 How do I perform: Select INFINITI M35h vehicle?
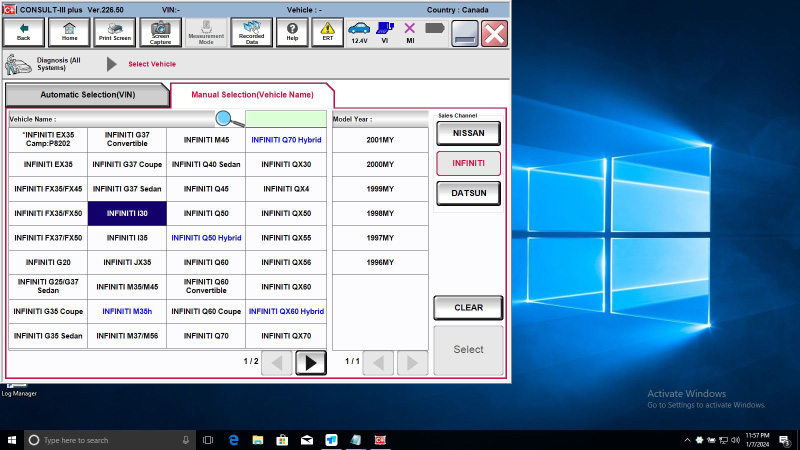tap(127, 311)
